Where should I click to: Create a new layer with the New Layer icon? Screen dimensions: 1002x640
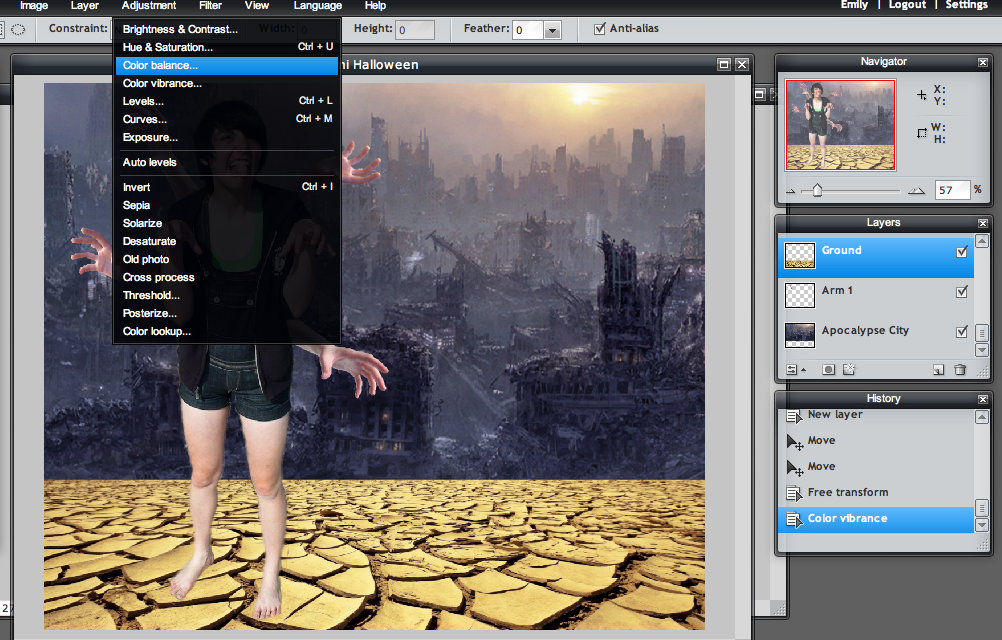[x=938, y=370]
